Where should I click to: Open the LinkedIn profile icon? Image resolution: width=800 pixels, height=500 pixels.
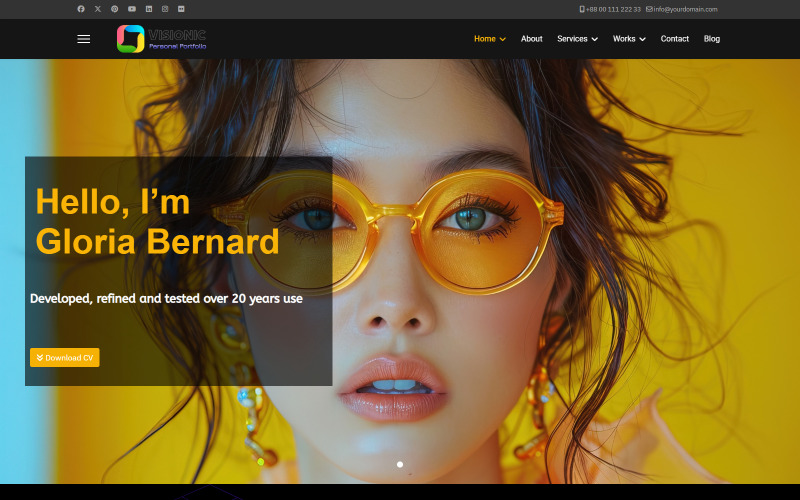pyautogui.click(x=149, y=9)
